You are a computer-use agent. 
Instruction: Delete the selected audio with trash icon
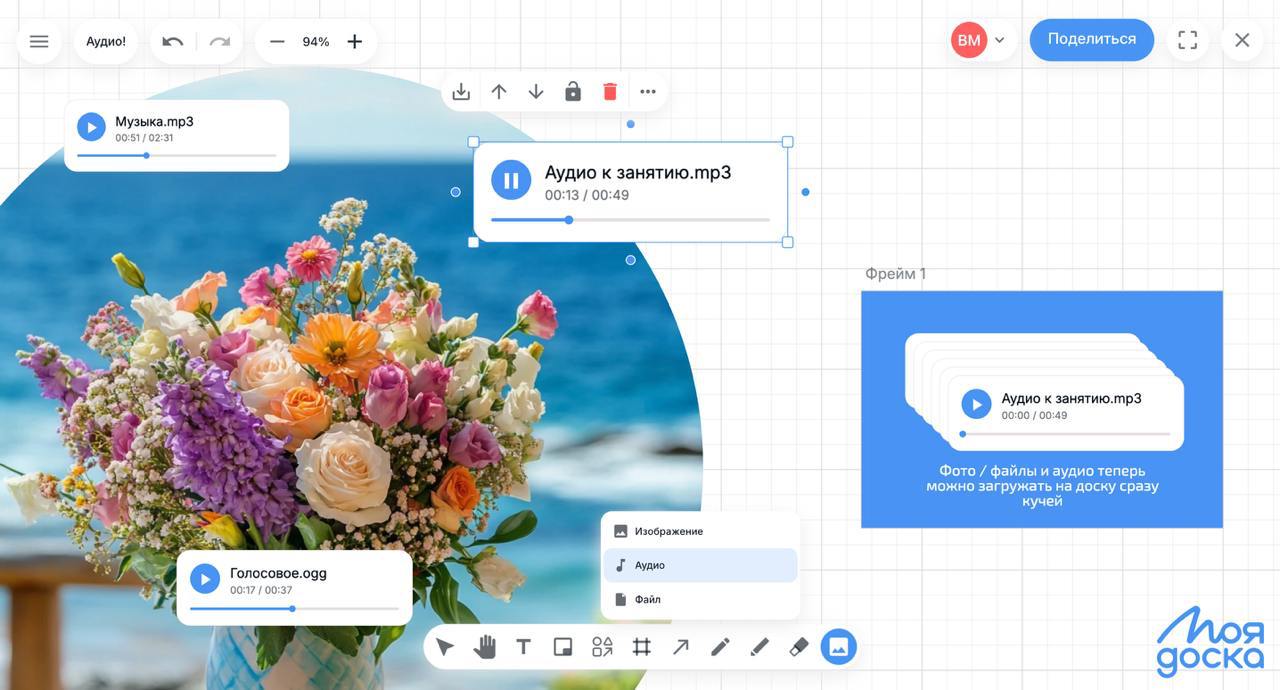[x=610, y=92]
